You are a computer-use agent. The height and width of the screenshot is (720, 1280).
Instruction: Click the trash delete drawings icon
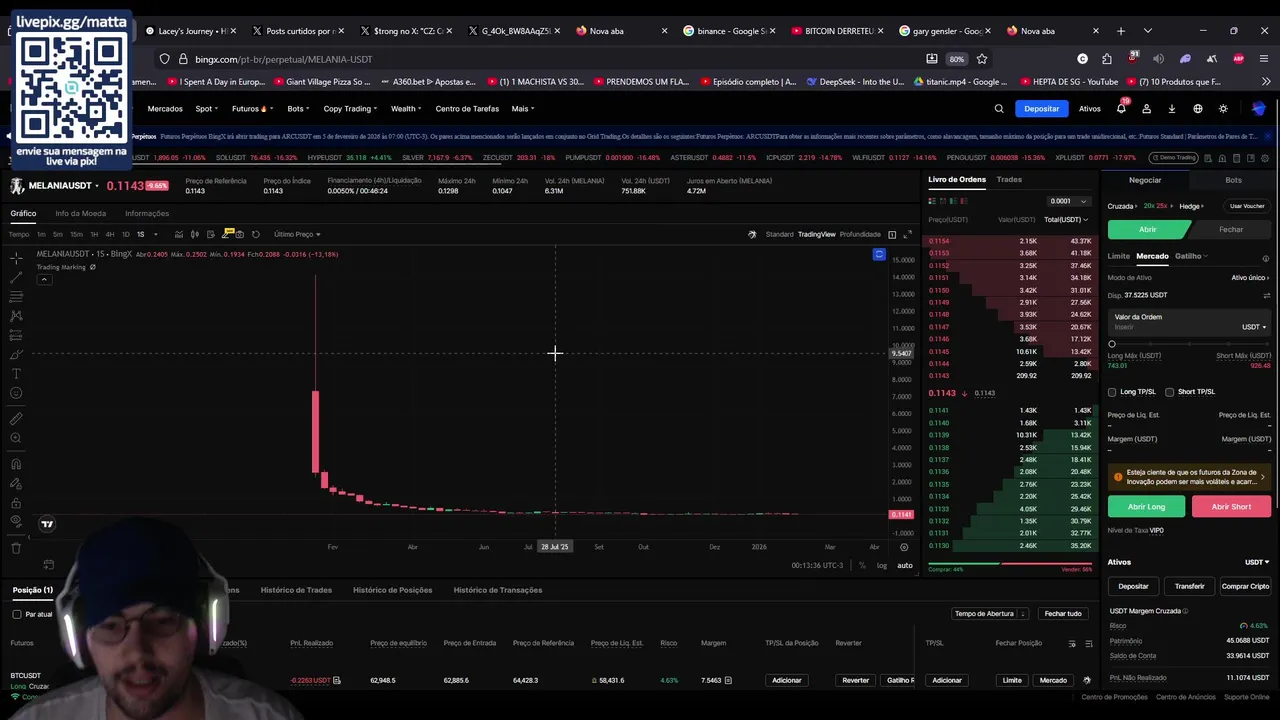click(16, 547)
